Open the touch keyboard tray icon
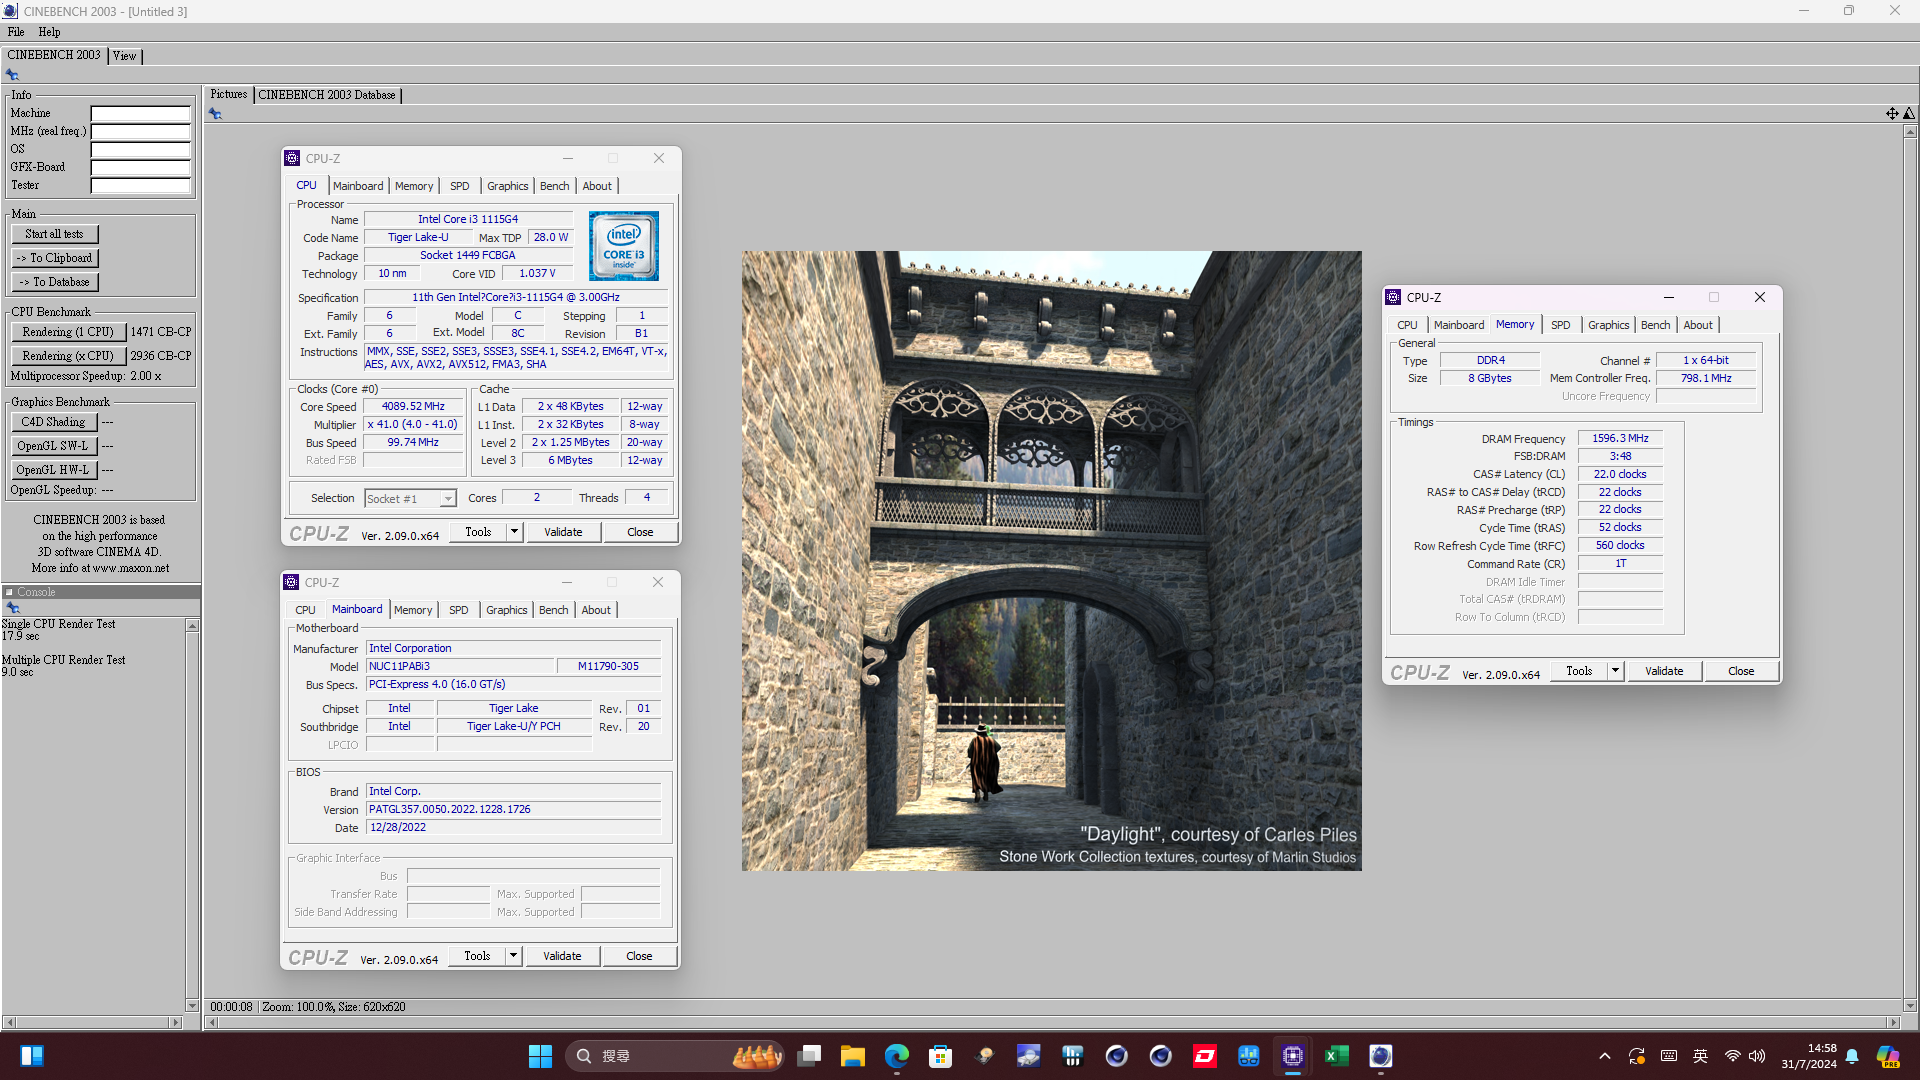This screenshot has width=1920, height=1080. click(x=1669, y=1056)
